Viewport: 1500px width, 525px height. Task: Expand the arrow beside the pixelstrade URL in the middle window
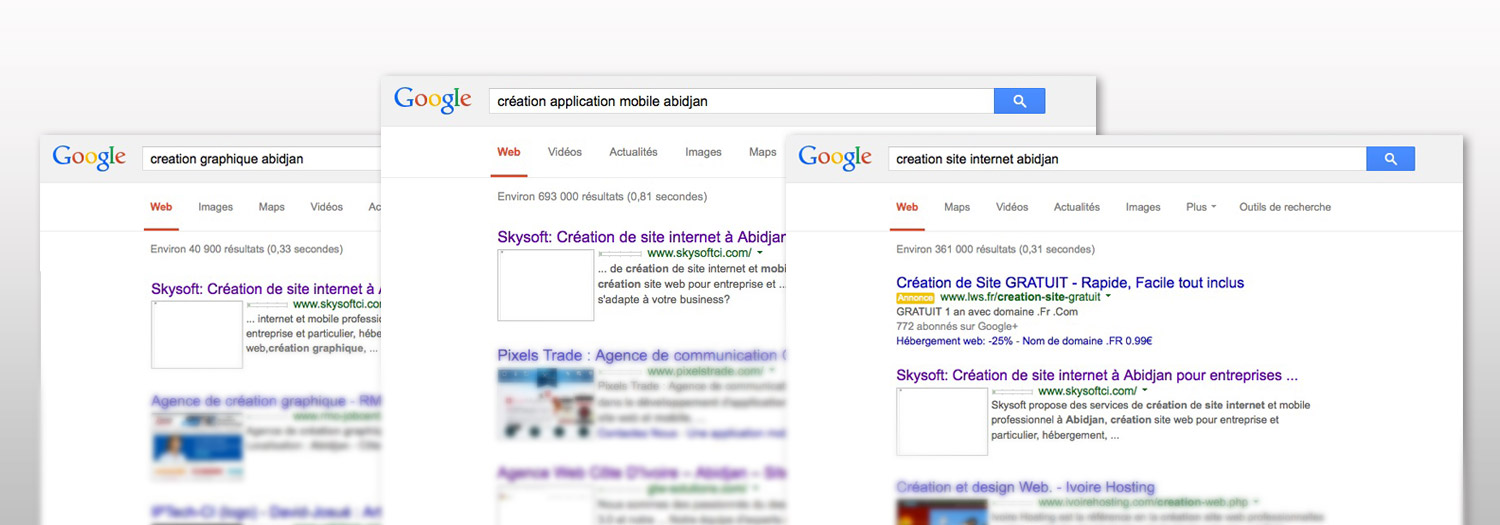[x=772, y=371]
